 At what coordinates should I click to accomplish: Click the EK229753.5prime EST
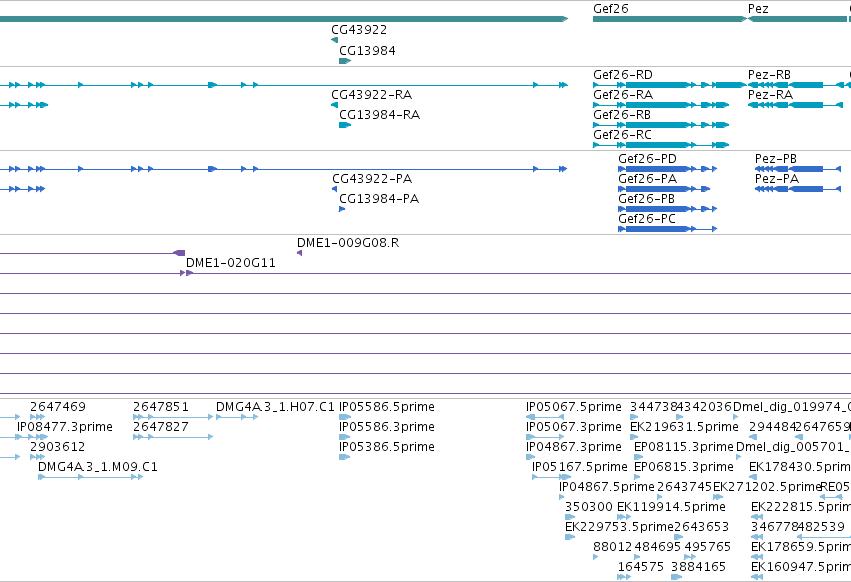click(570, 537)
